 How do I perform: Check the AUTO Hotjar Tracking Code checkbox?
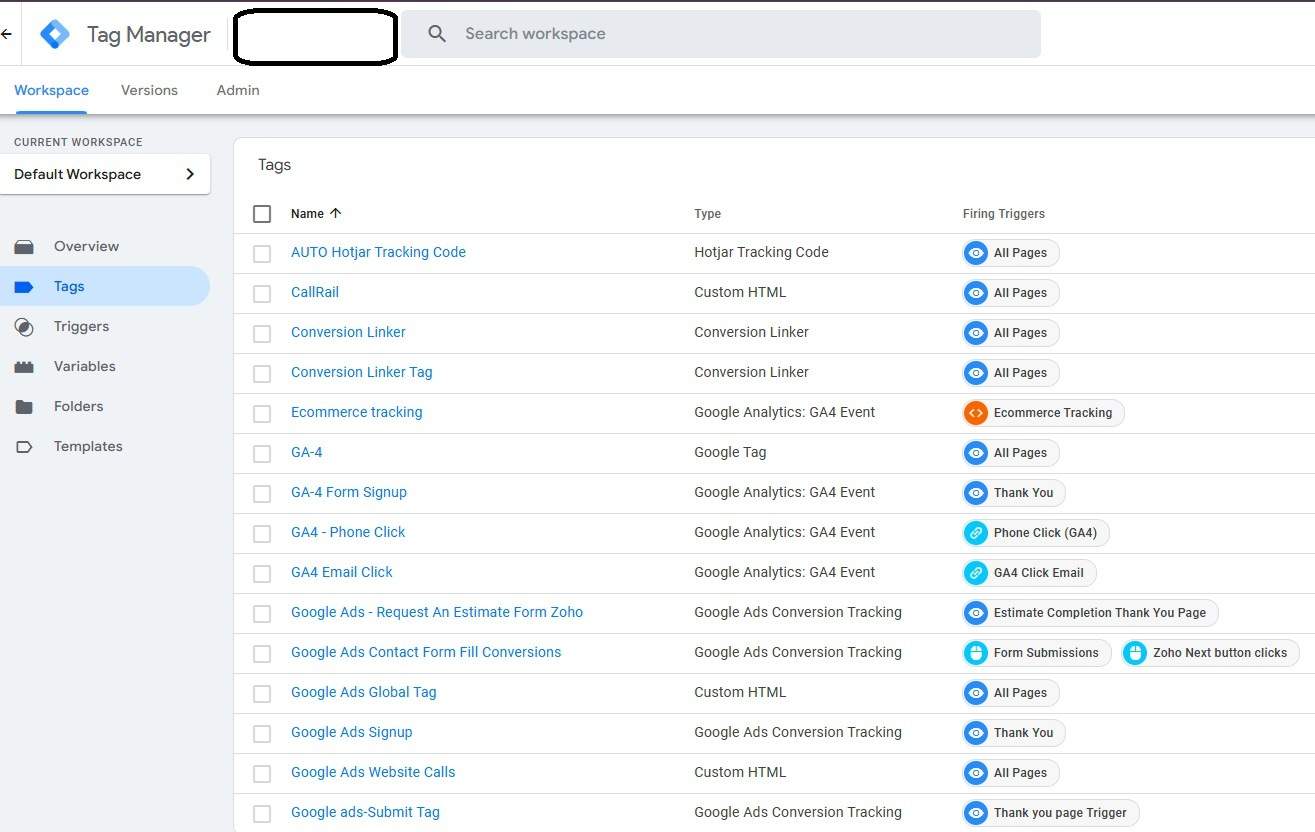click(262, 254)
